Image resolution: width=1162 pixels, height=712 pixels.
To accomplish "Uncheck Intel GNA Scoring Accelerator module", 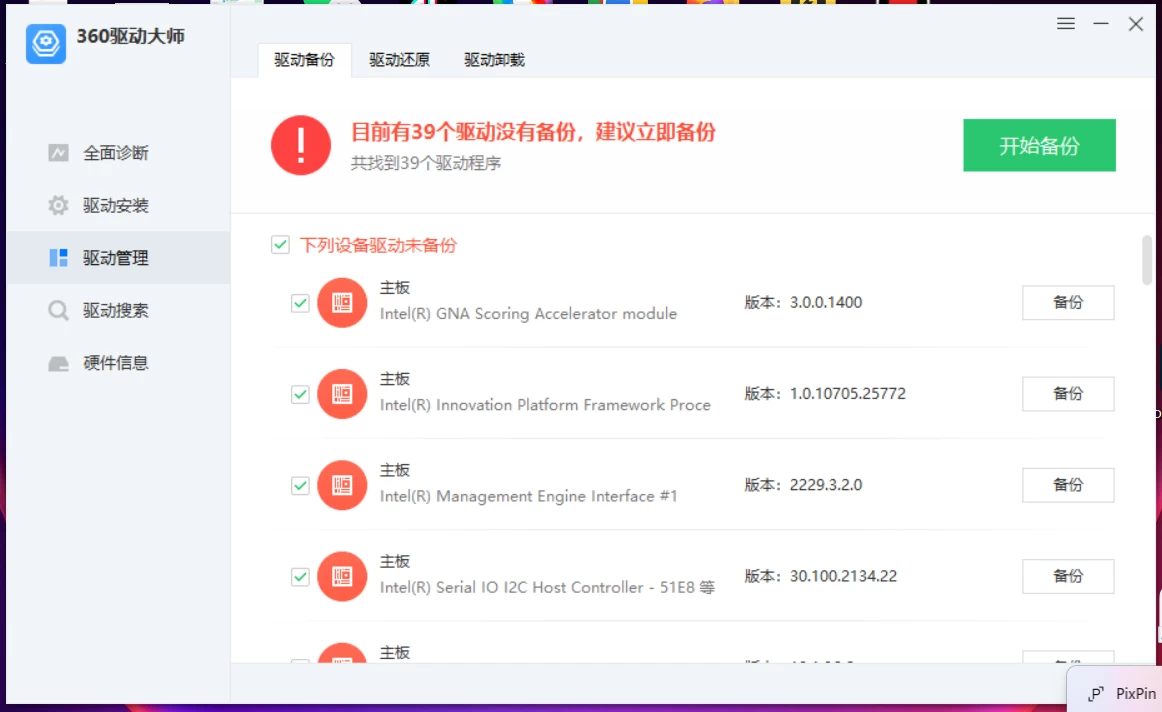I will coord(300,303).
